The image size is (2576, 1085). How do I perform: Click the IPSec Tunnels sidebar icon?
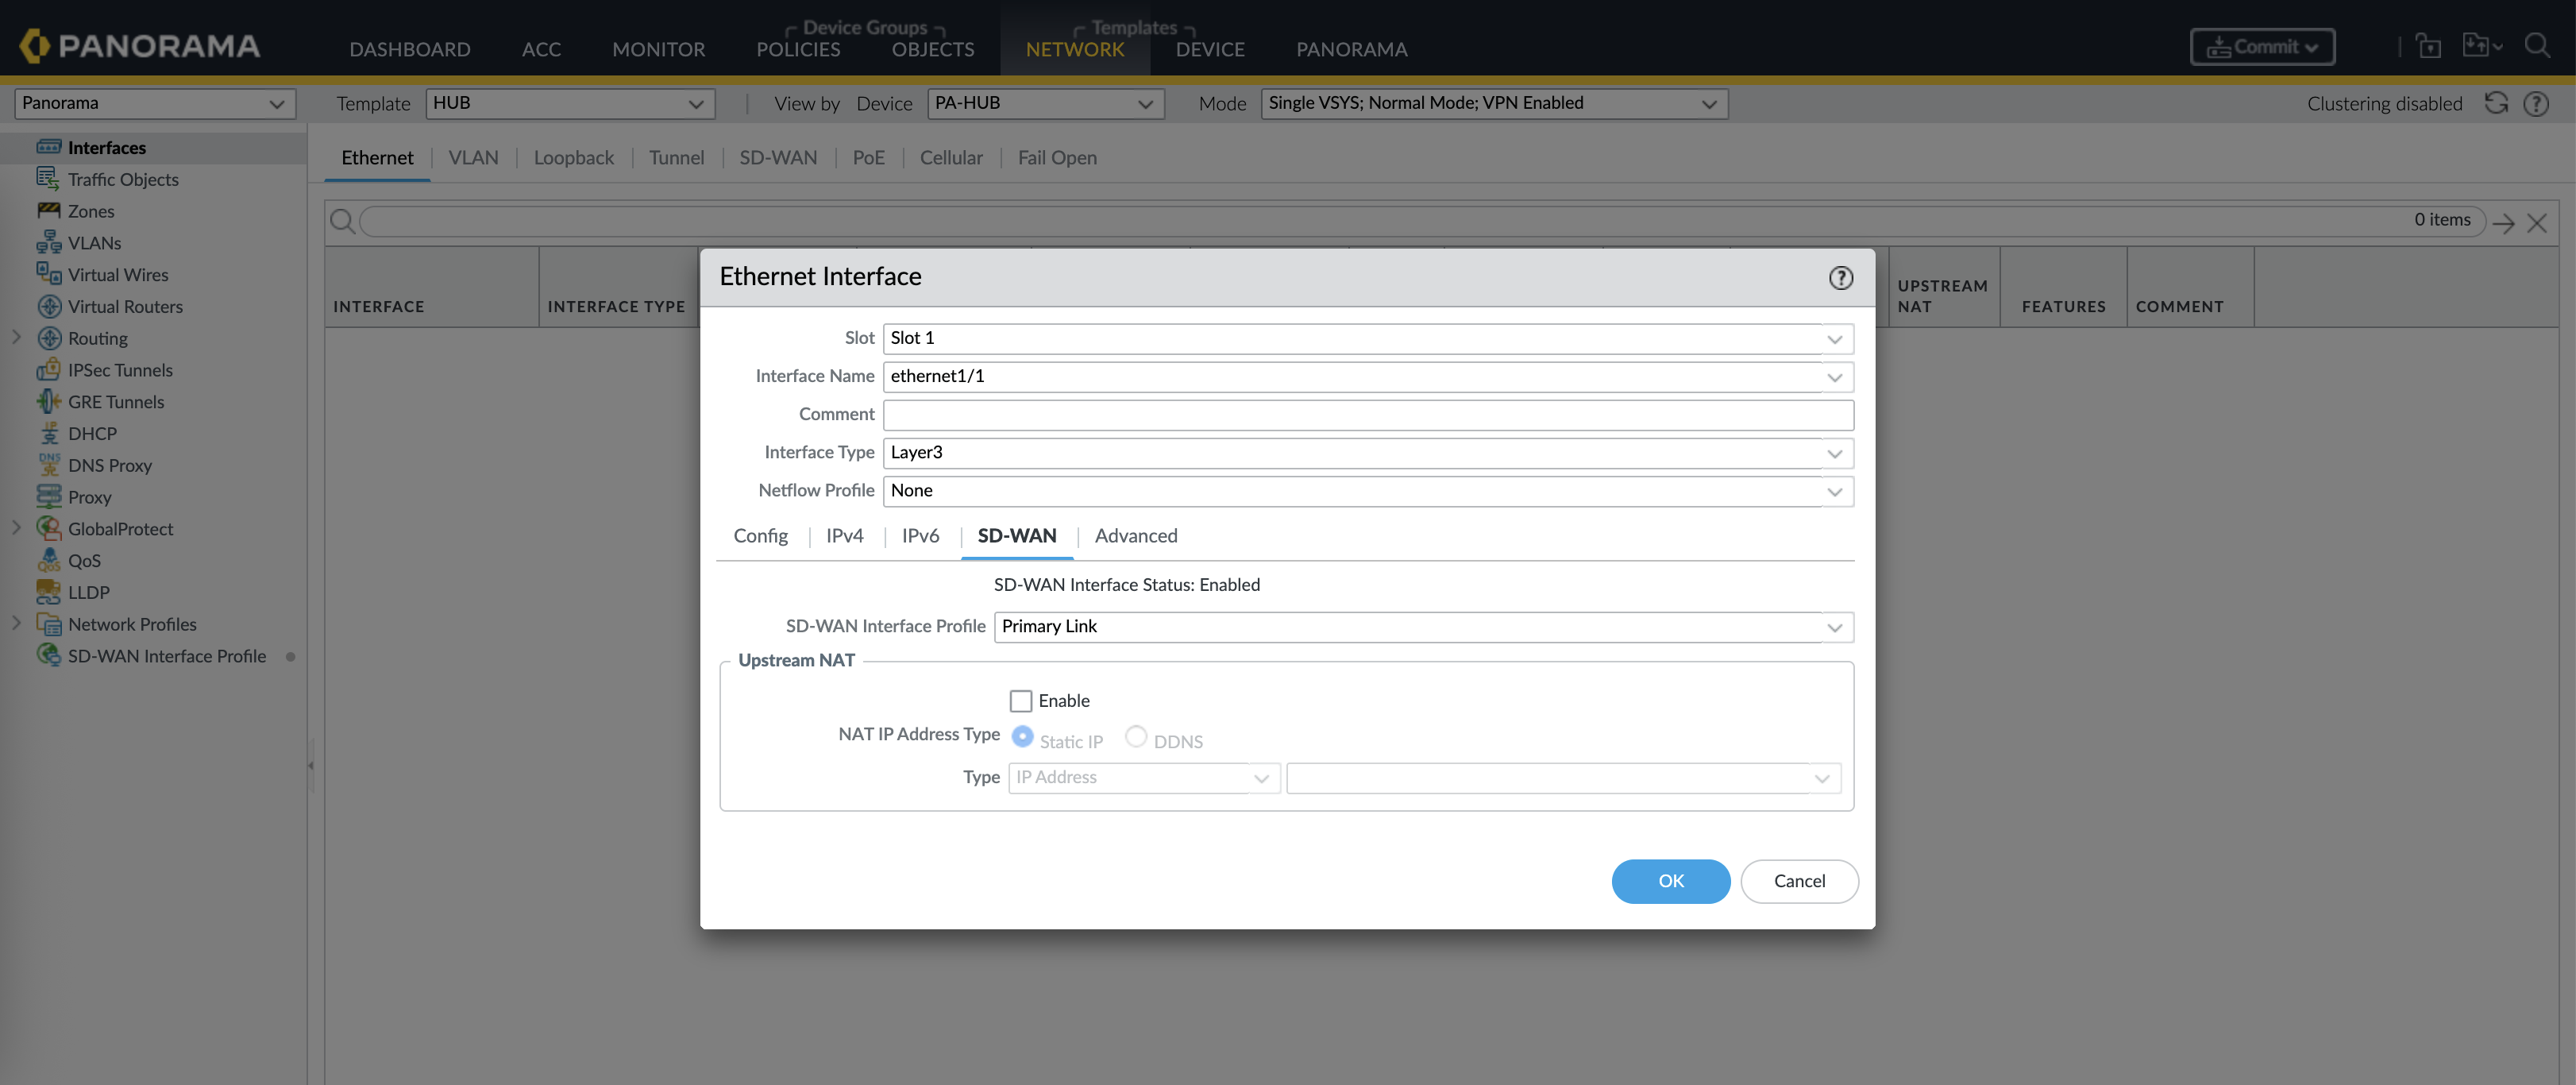coord(48,370)
